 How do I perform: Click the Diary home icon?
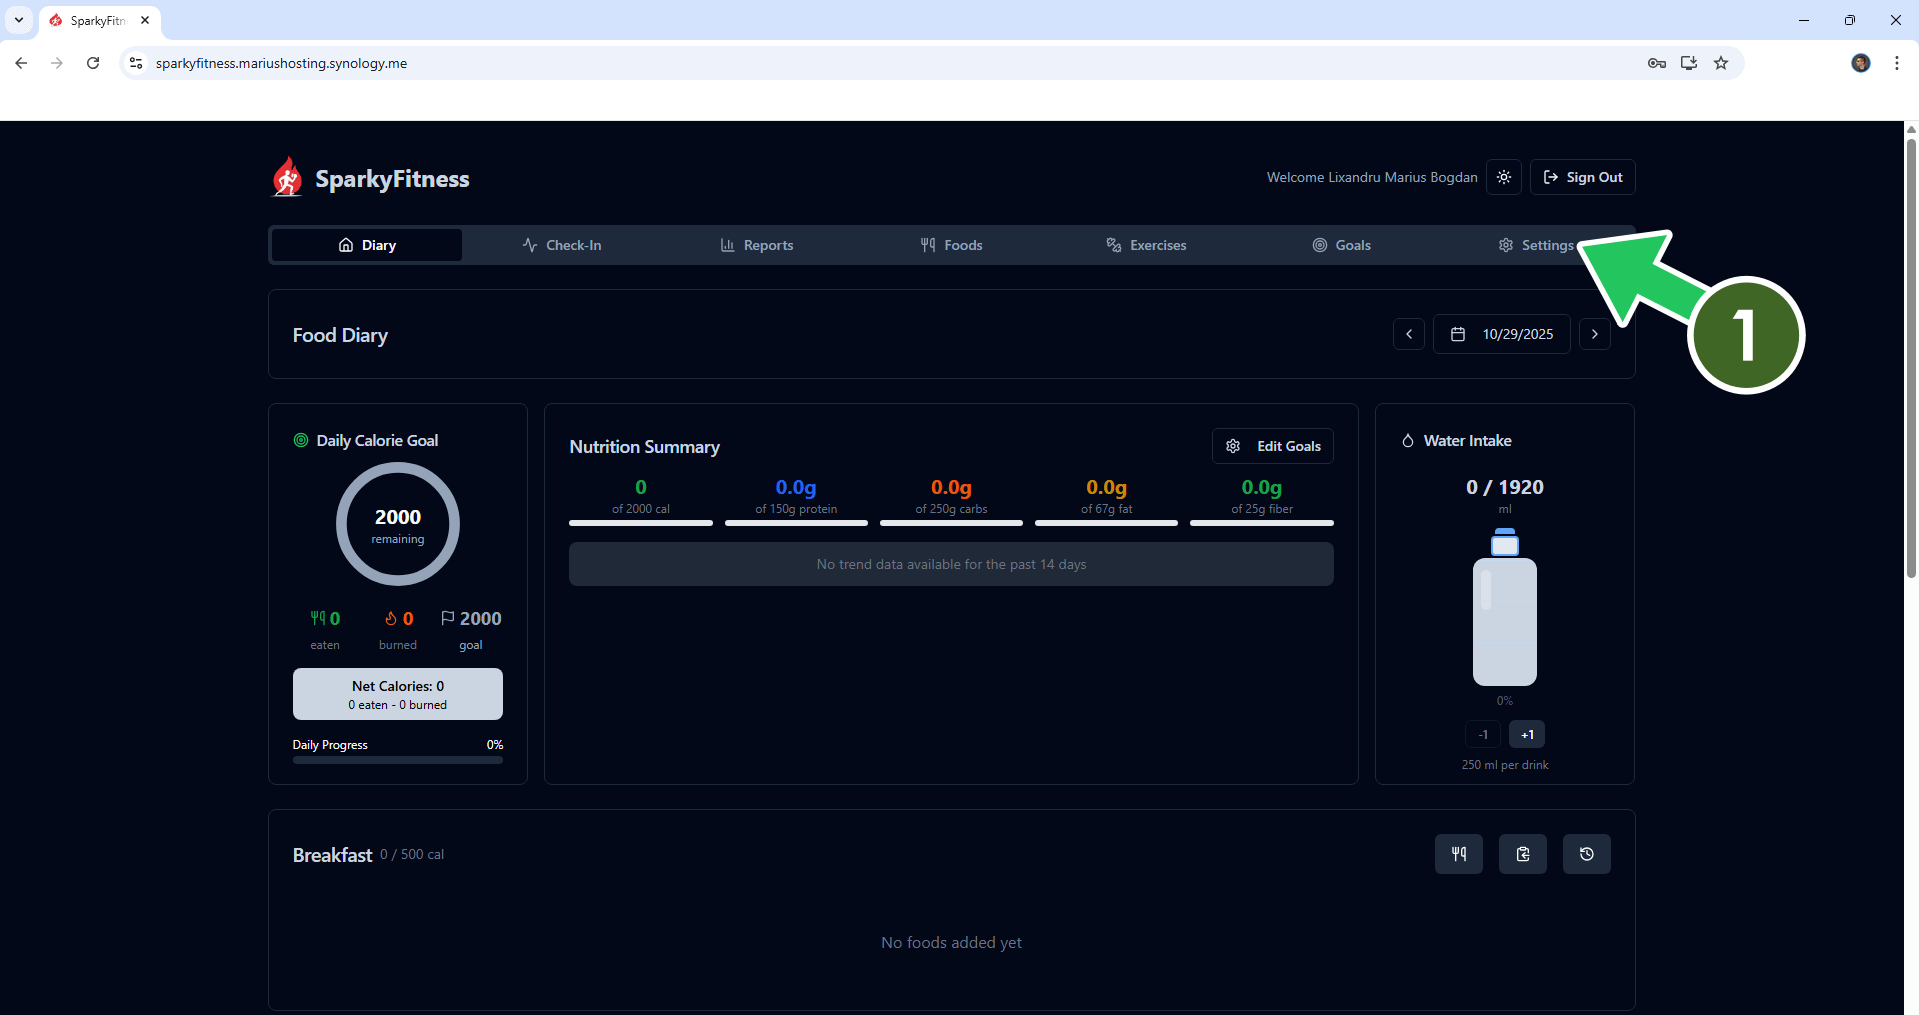344,245
